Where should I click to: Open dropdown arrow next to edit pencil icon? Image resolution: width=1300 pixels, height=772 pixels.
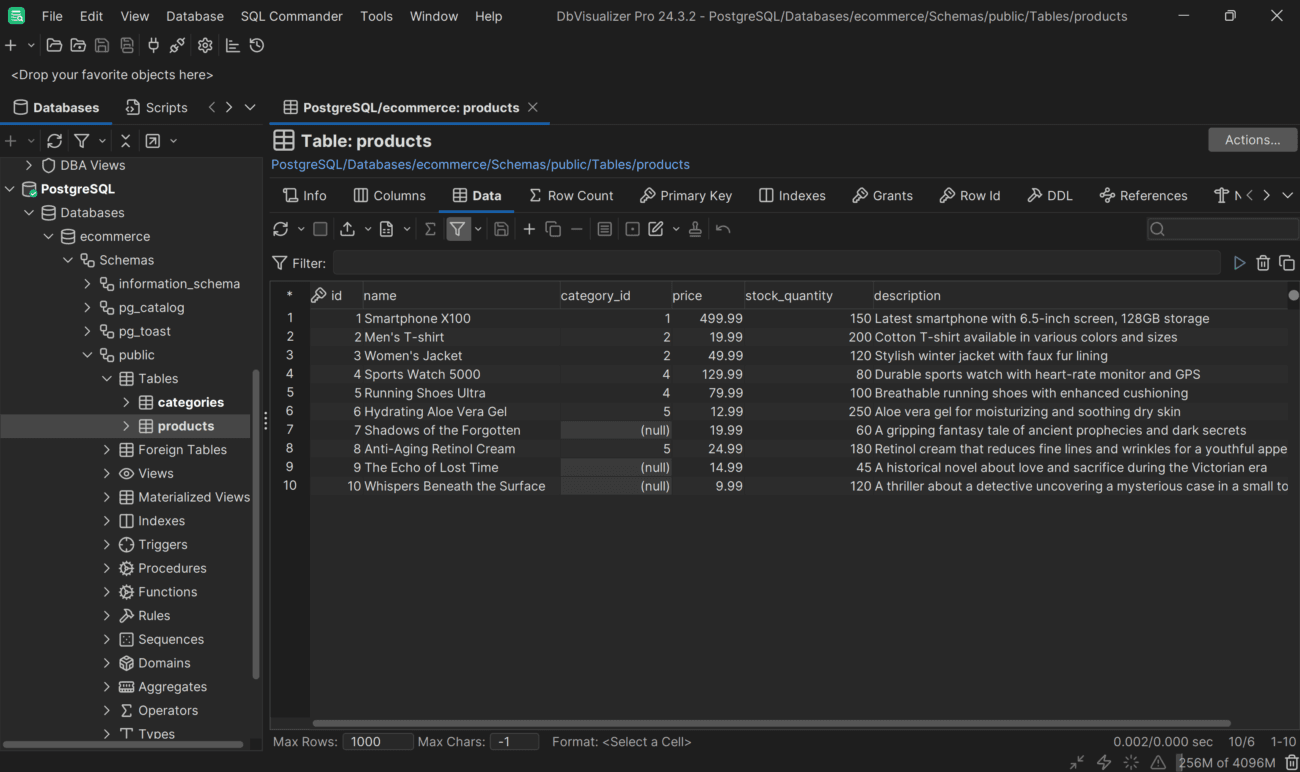(676, 229)
